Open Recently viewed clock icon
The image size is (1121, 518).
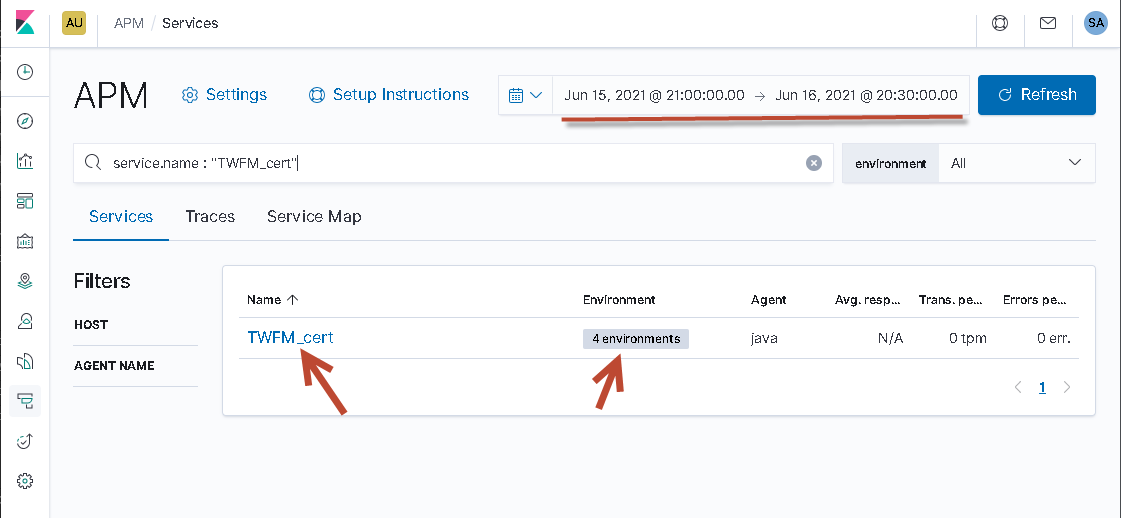(x=25, y=72)
